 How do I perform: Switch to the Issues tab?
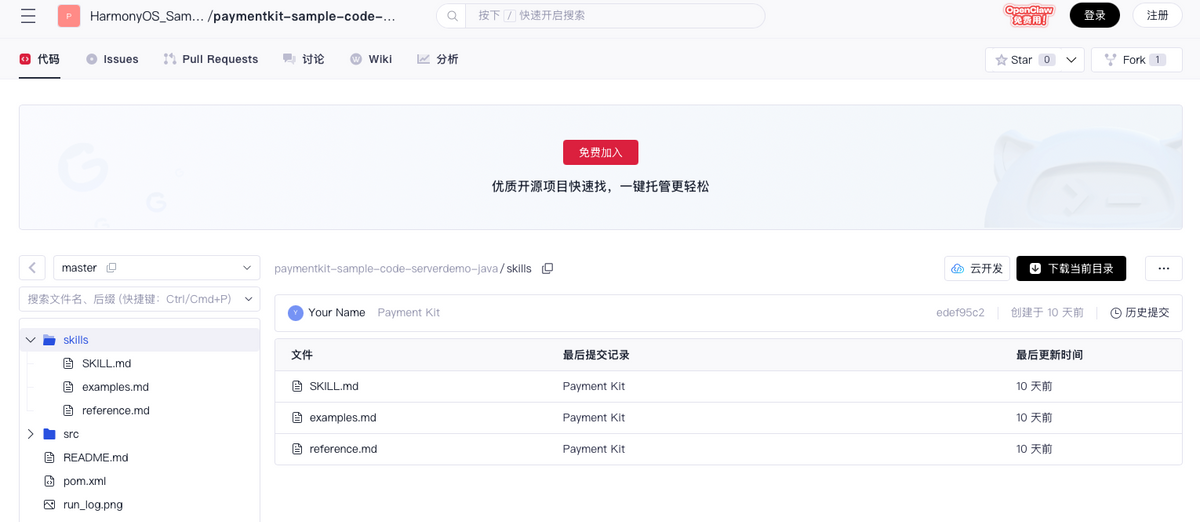pyautogui.click(x=112, y=59)
